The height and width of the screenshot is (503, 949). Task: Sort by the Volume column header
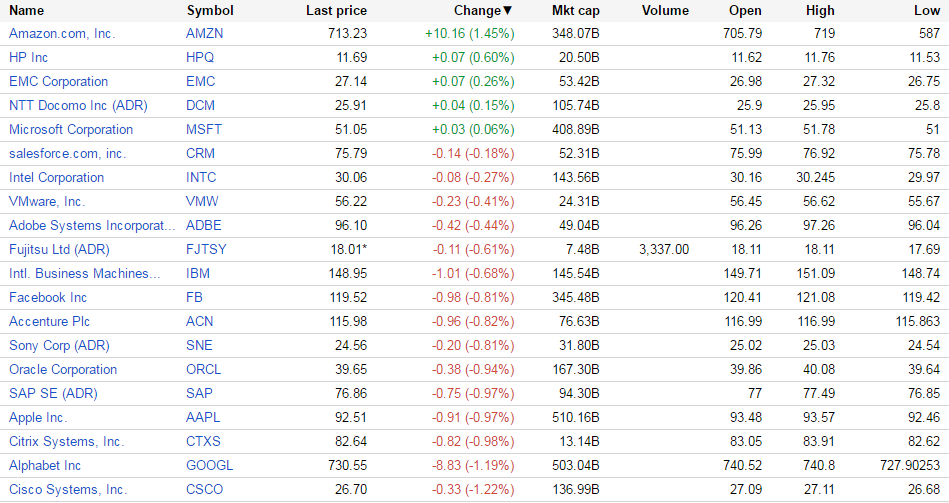coord(665,11)
